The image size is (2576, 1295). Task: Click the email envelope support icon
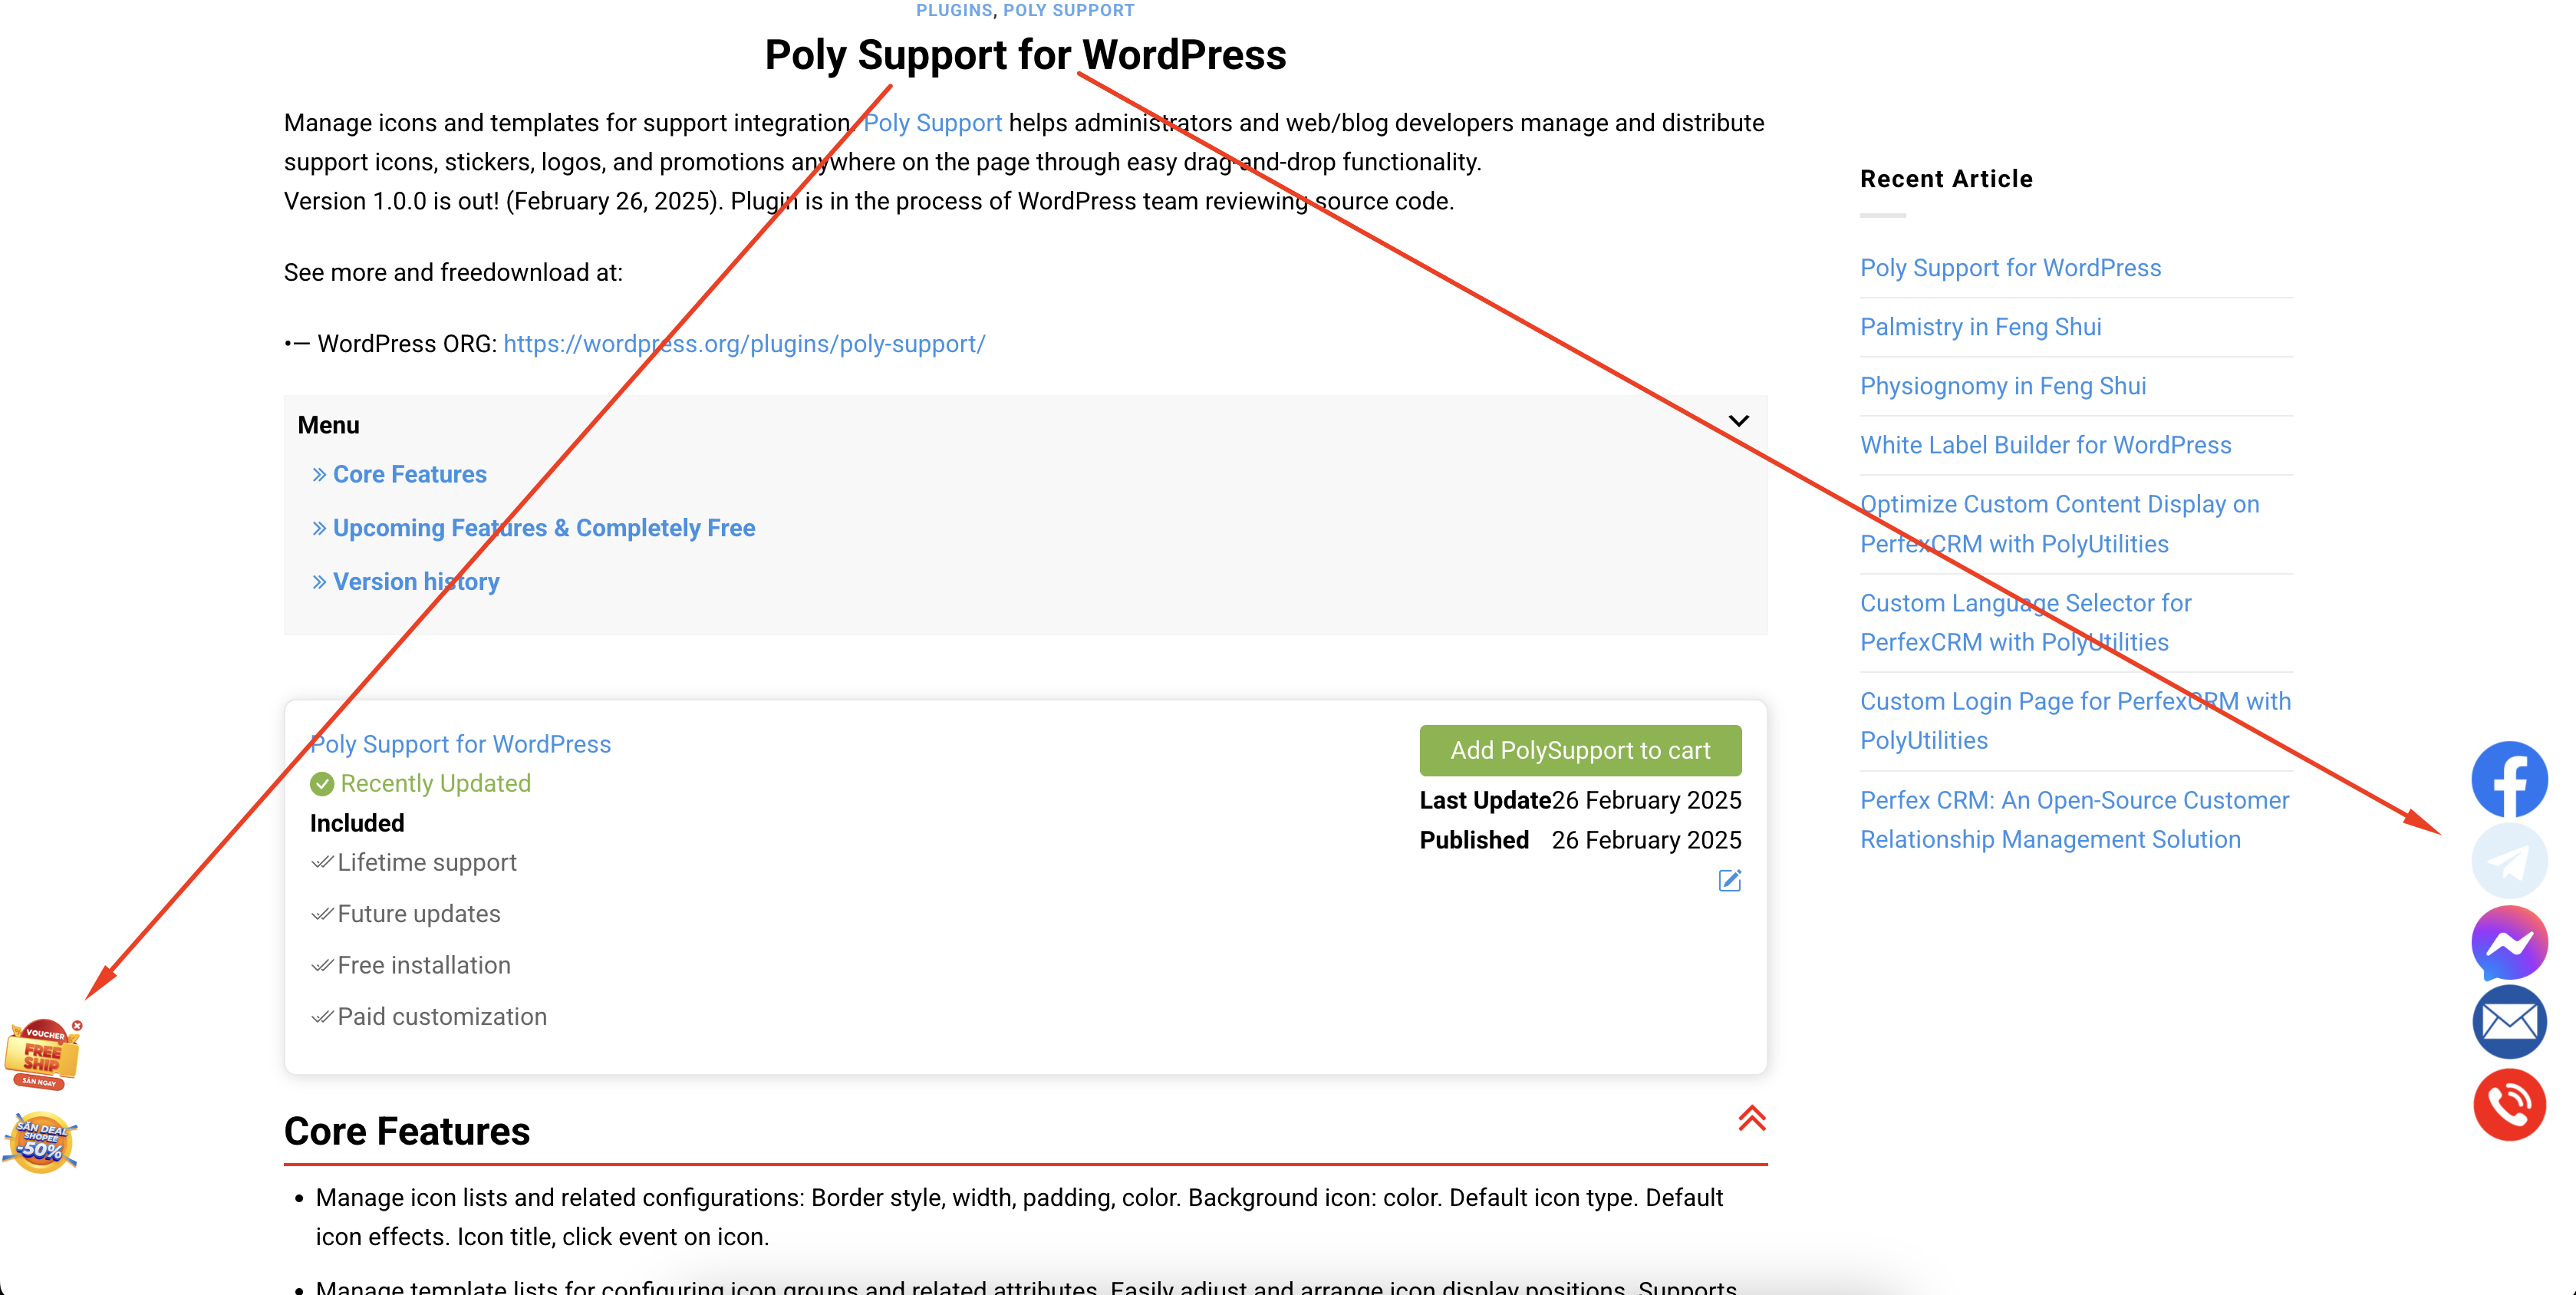(x=2509, y=1022)
